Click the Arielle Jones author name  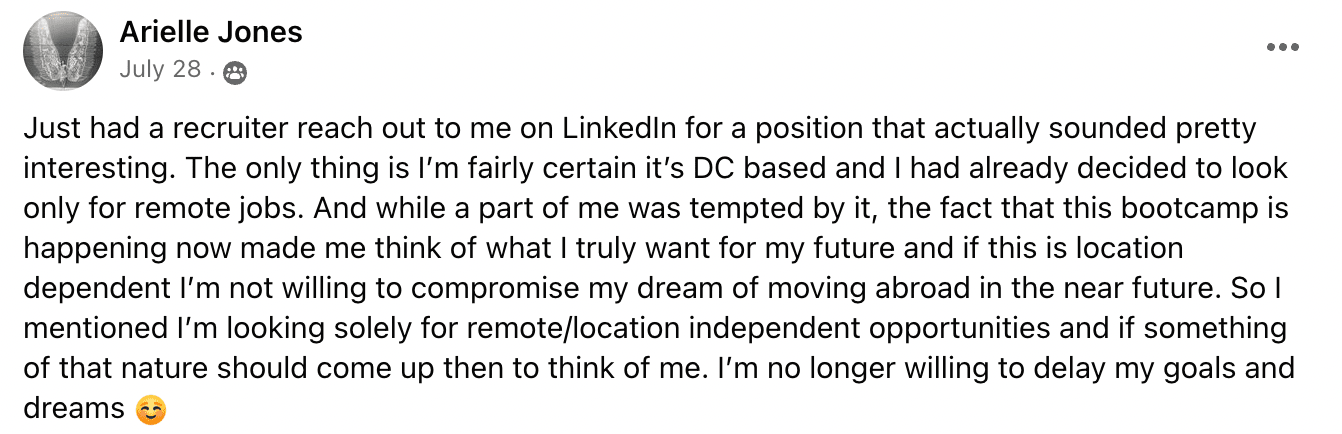210,33
